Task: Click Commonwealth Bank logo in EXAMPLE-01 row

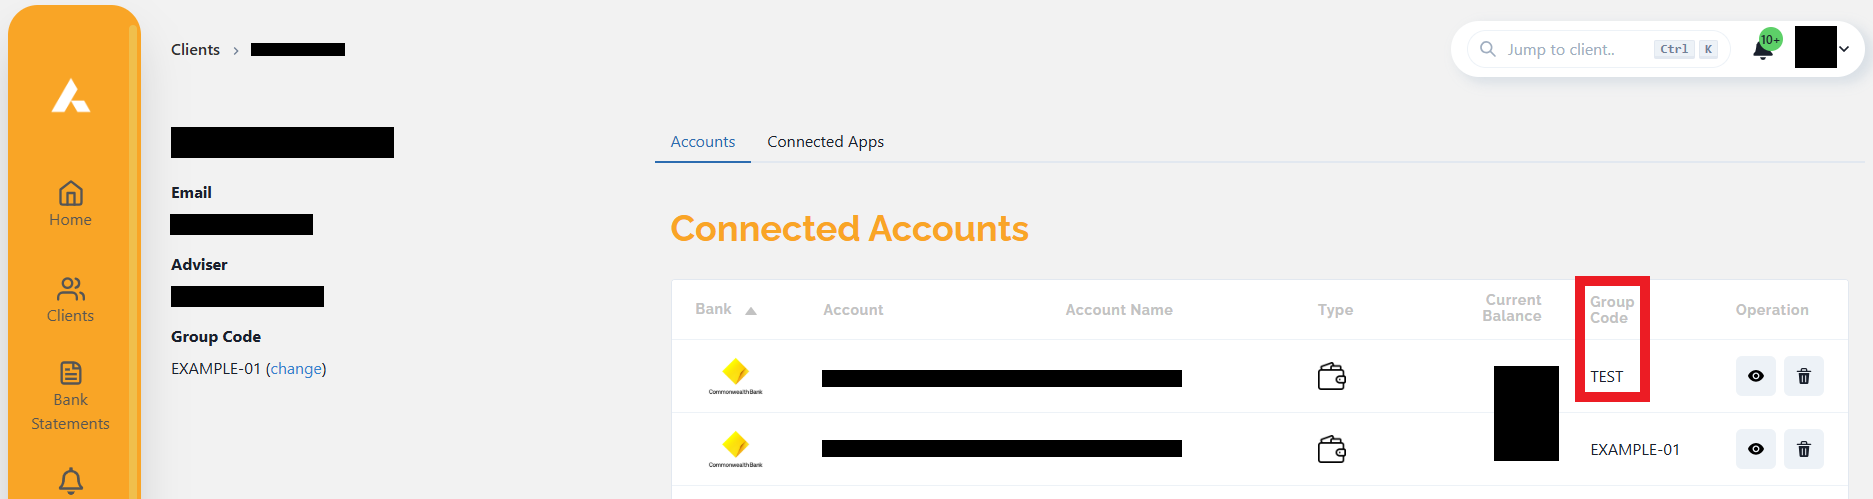Action: pyautogui.click(x=735, y=448)
